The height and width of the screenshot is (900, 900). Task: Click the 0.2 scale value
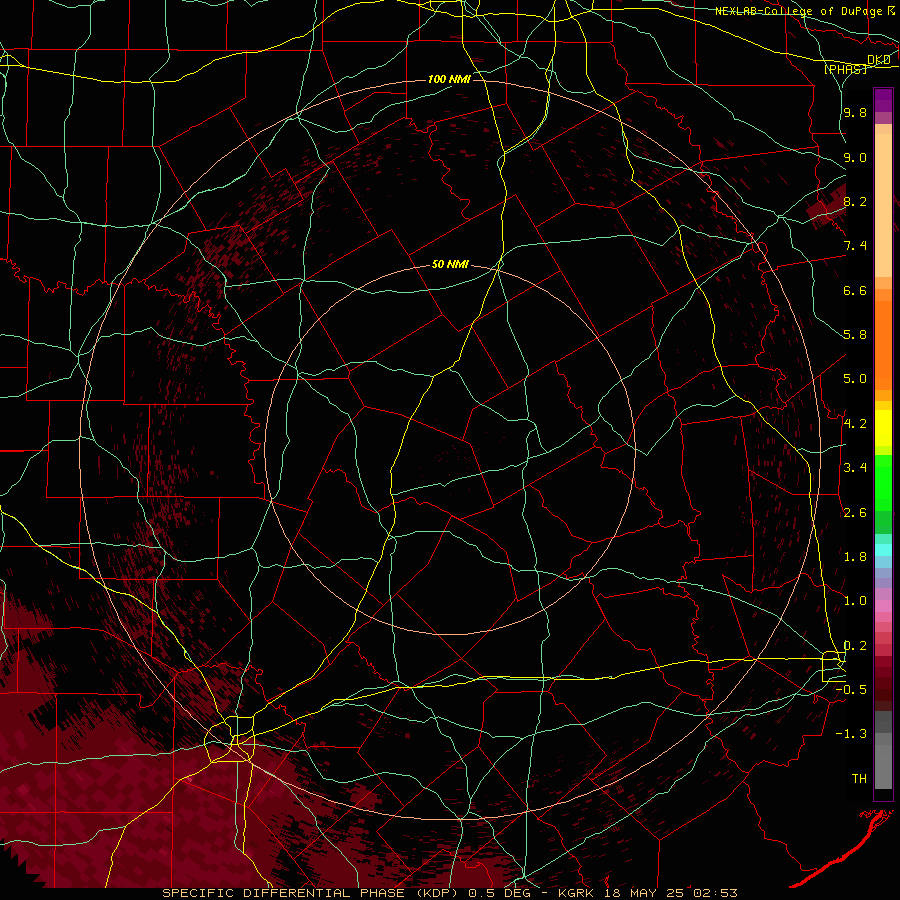[x=855, y=646]
